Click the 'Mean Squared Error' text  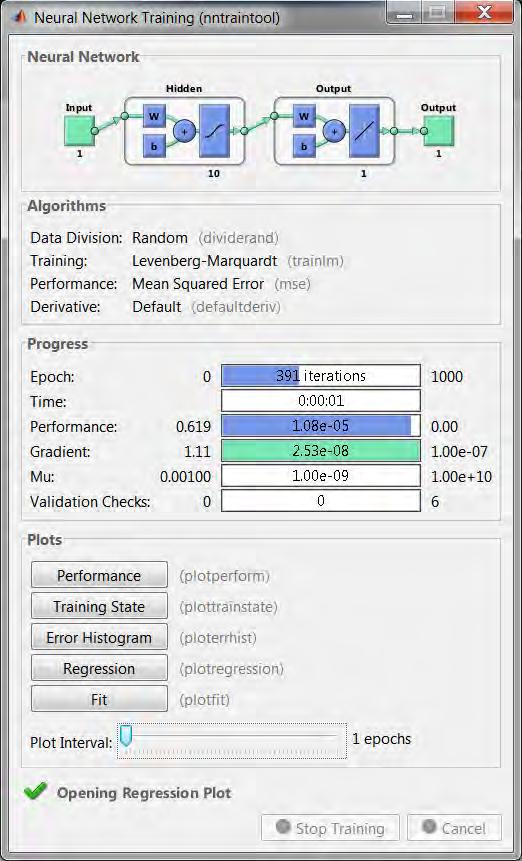tap(198, 284)
